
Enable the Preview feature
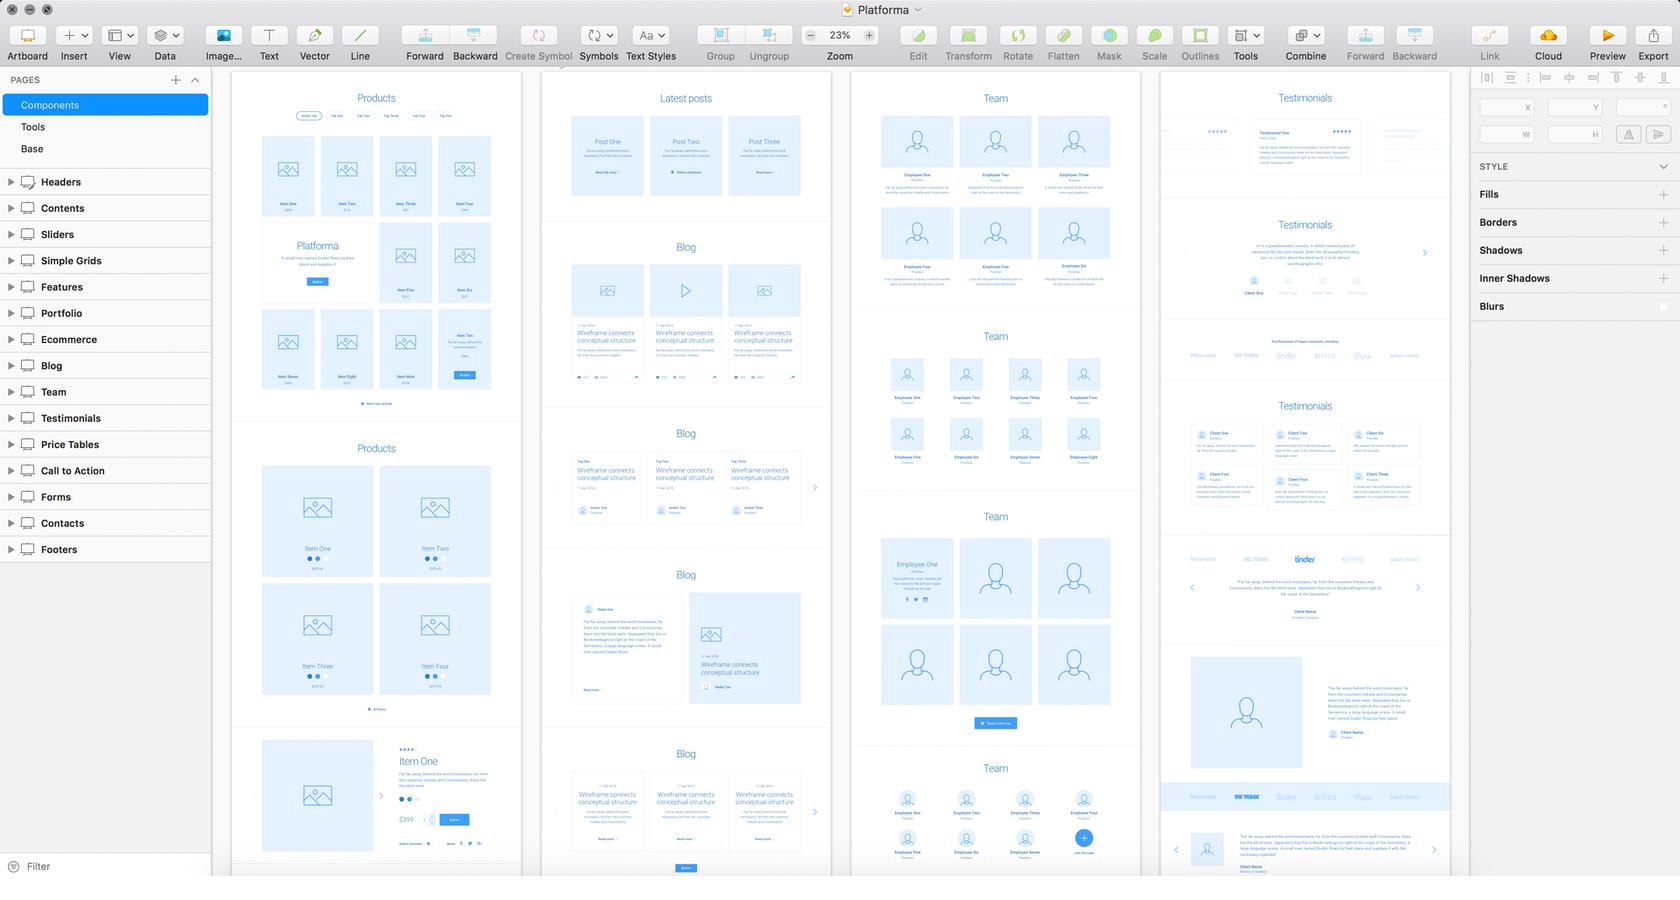click(1606, 35)
